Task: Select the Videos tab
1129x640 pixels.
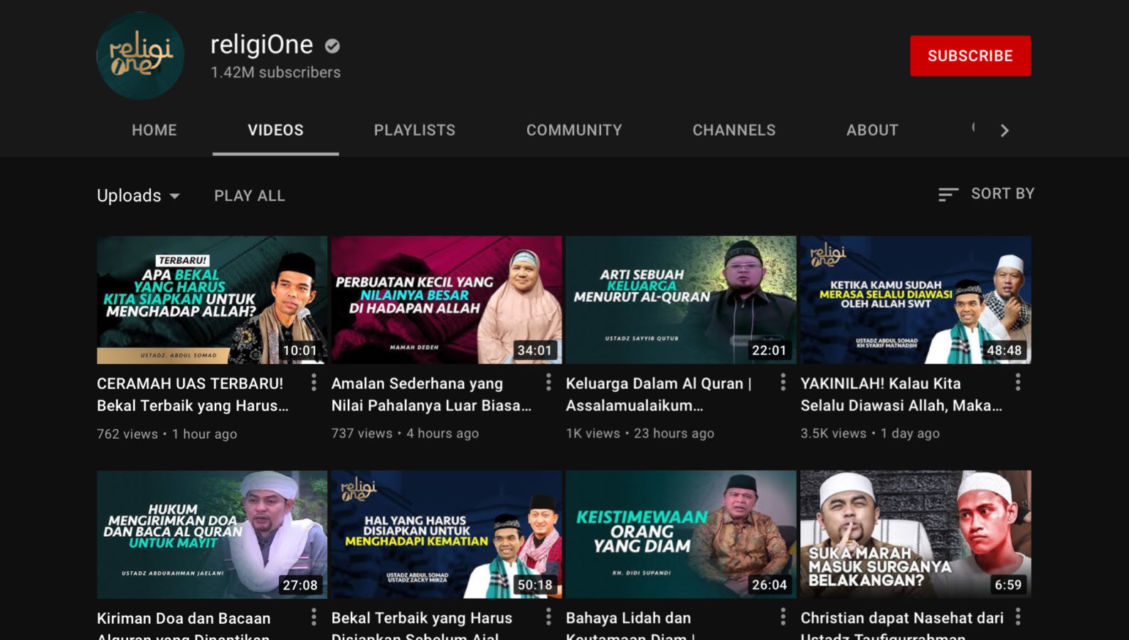Action: pyautogui.click(x=276, y=130)
